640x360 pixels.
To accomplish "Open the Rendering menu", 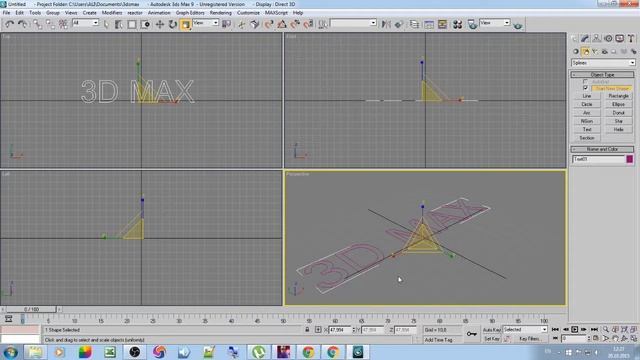I will point(220,13).
